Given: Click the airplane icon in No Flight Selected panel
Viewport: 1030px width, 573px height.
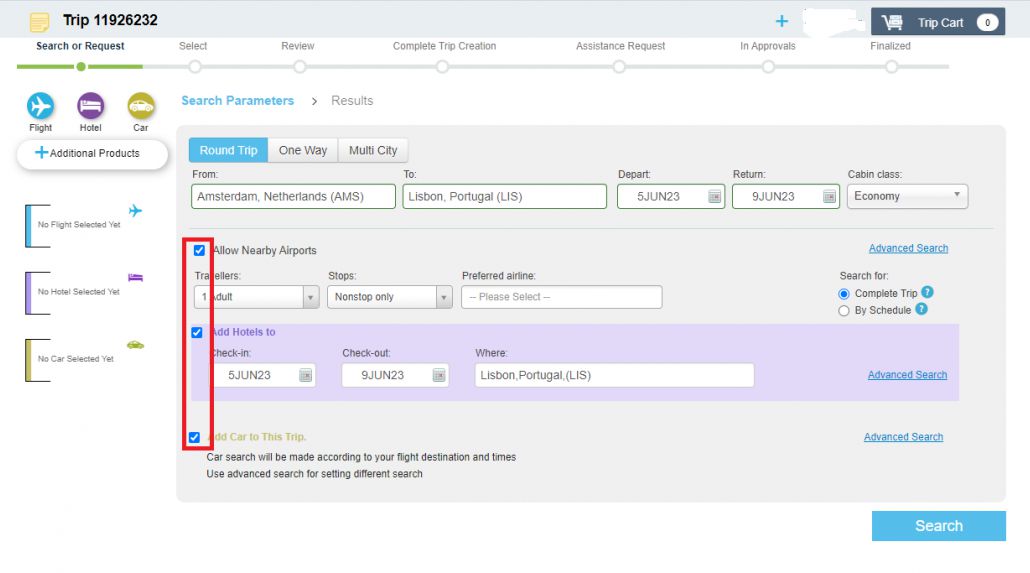Looking at the screenshot, I should [x=135, y=210].
